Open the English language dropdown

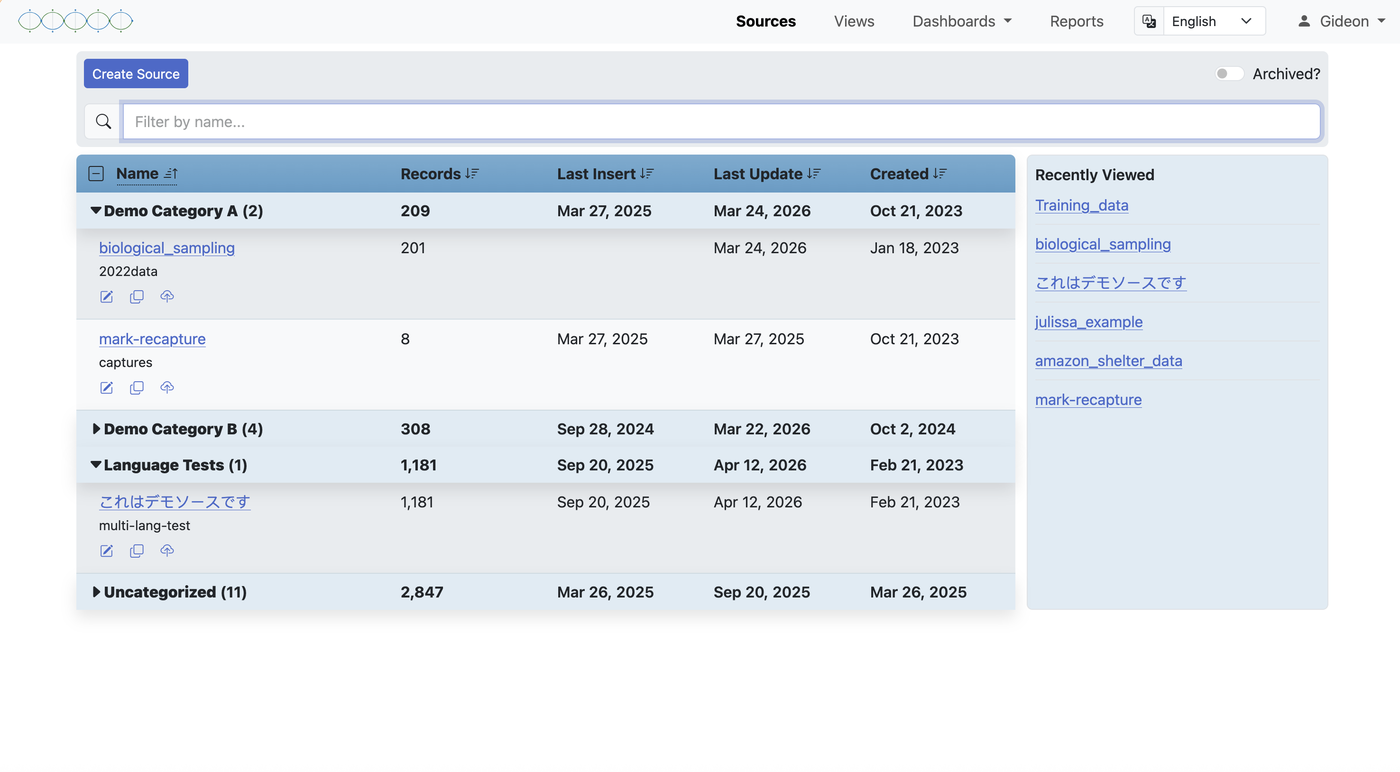click(x=1214, y=20)
